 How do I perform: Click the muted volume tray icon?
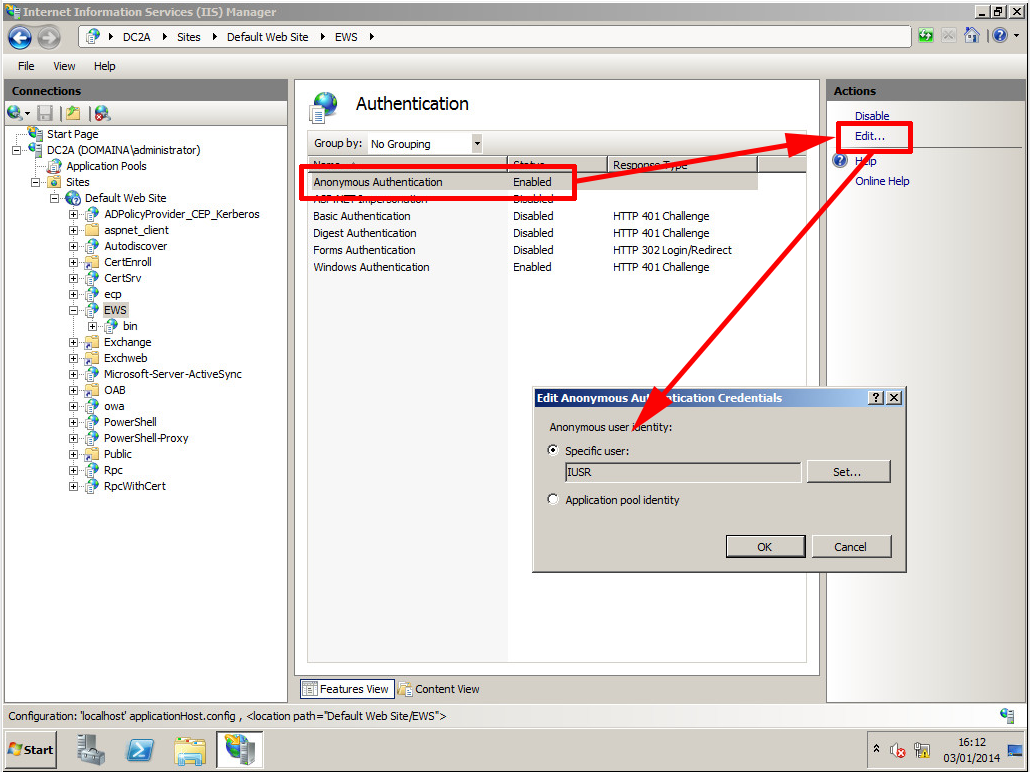898,750
